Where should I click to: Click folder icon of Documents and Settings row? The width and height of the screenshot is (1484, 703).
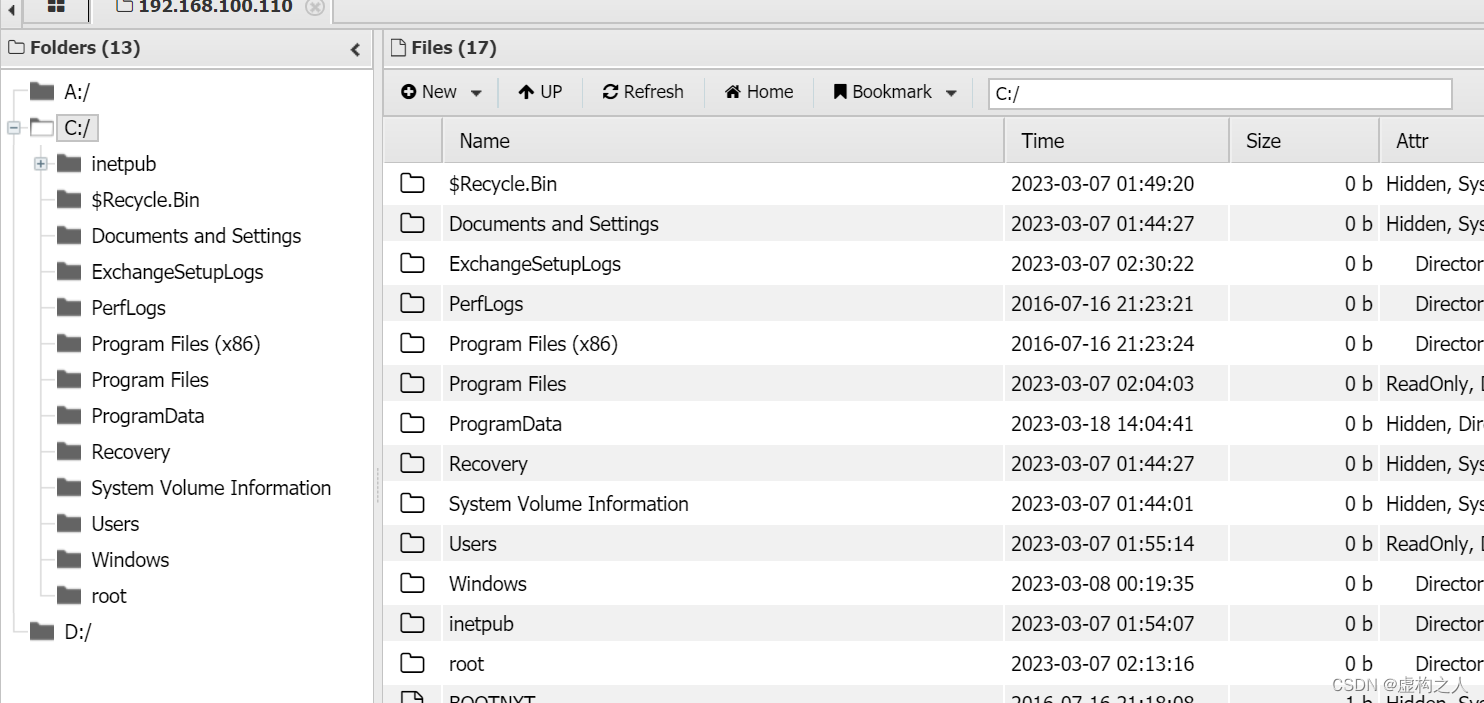coord(412,223)
